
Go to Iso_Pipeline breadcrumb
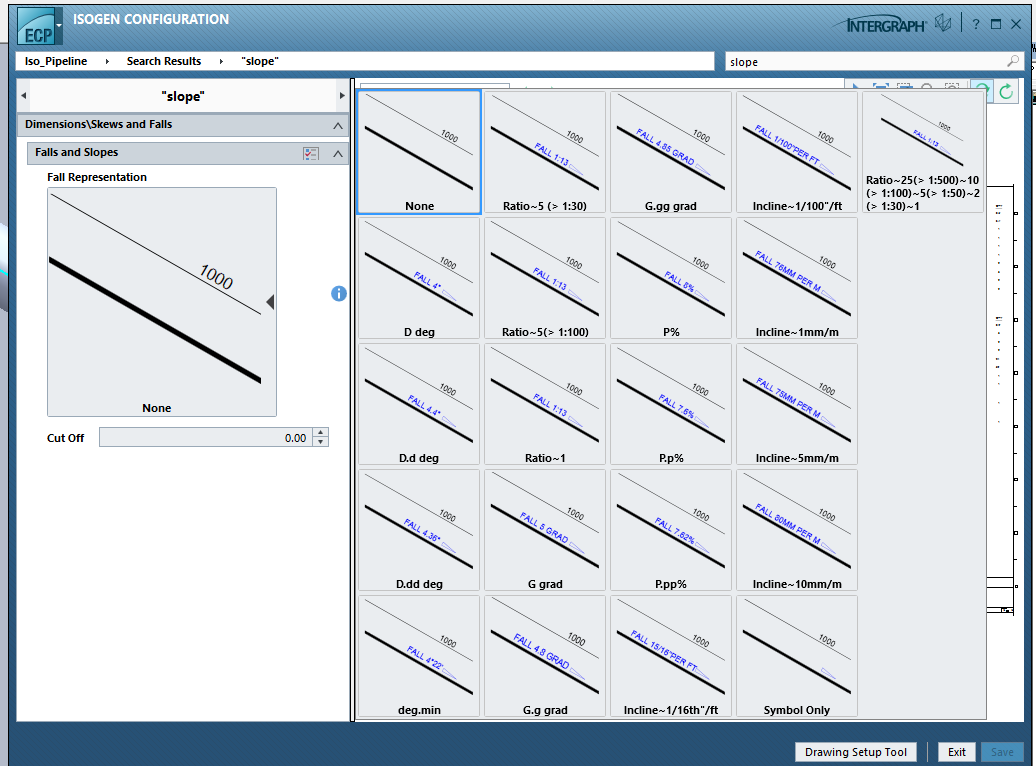coord(56,61)
